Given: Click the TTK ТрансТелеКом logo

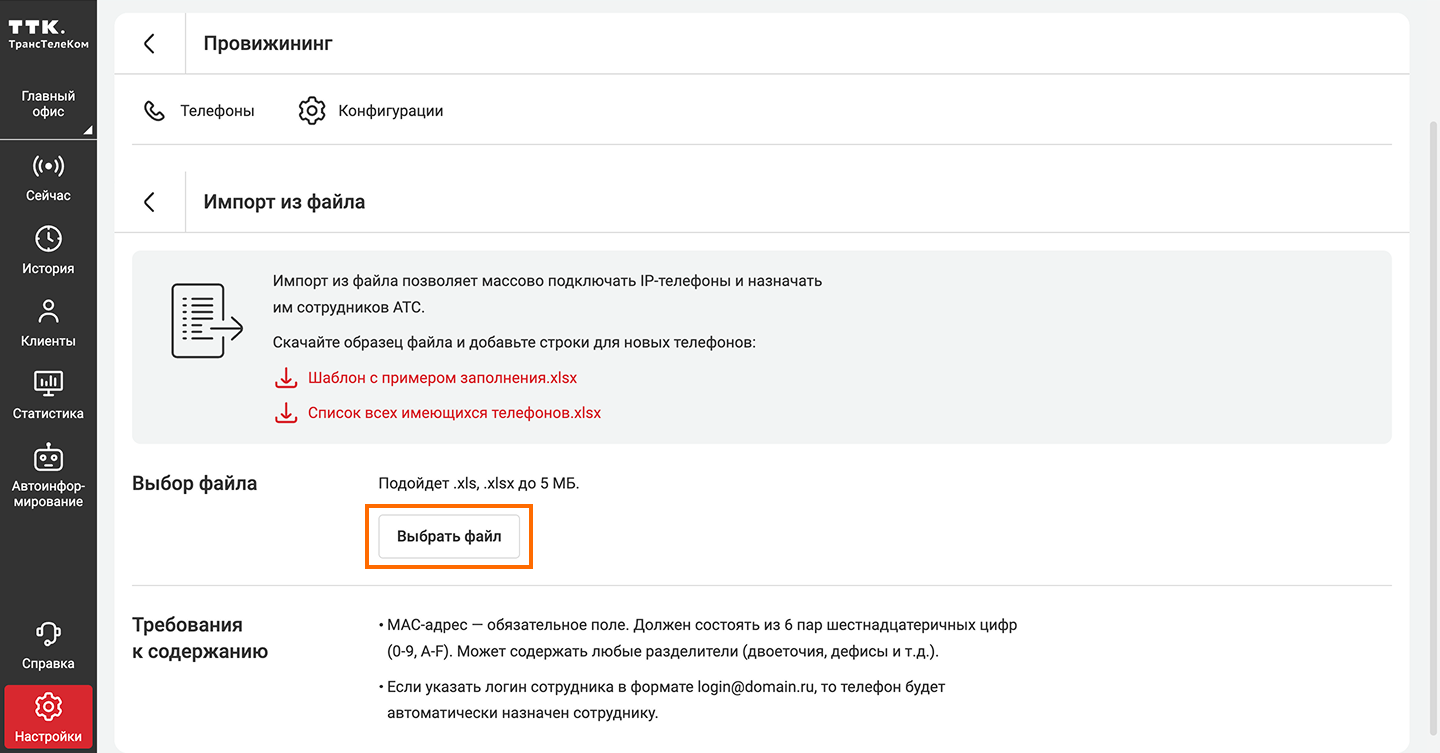Looking at the screenshot, I should (x=48, y=34).
